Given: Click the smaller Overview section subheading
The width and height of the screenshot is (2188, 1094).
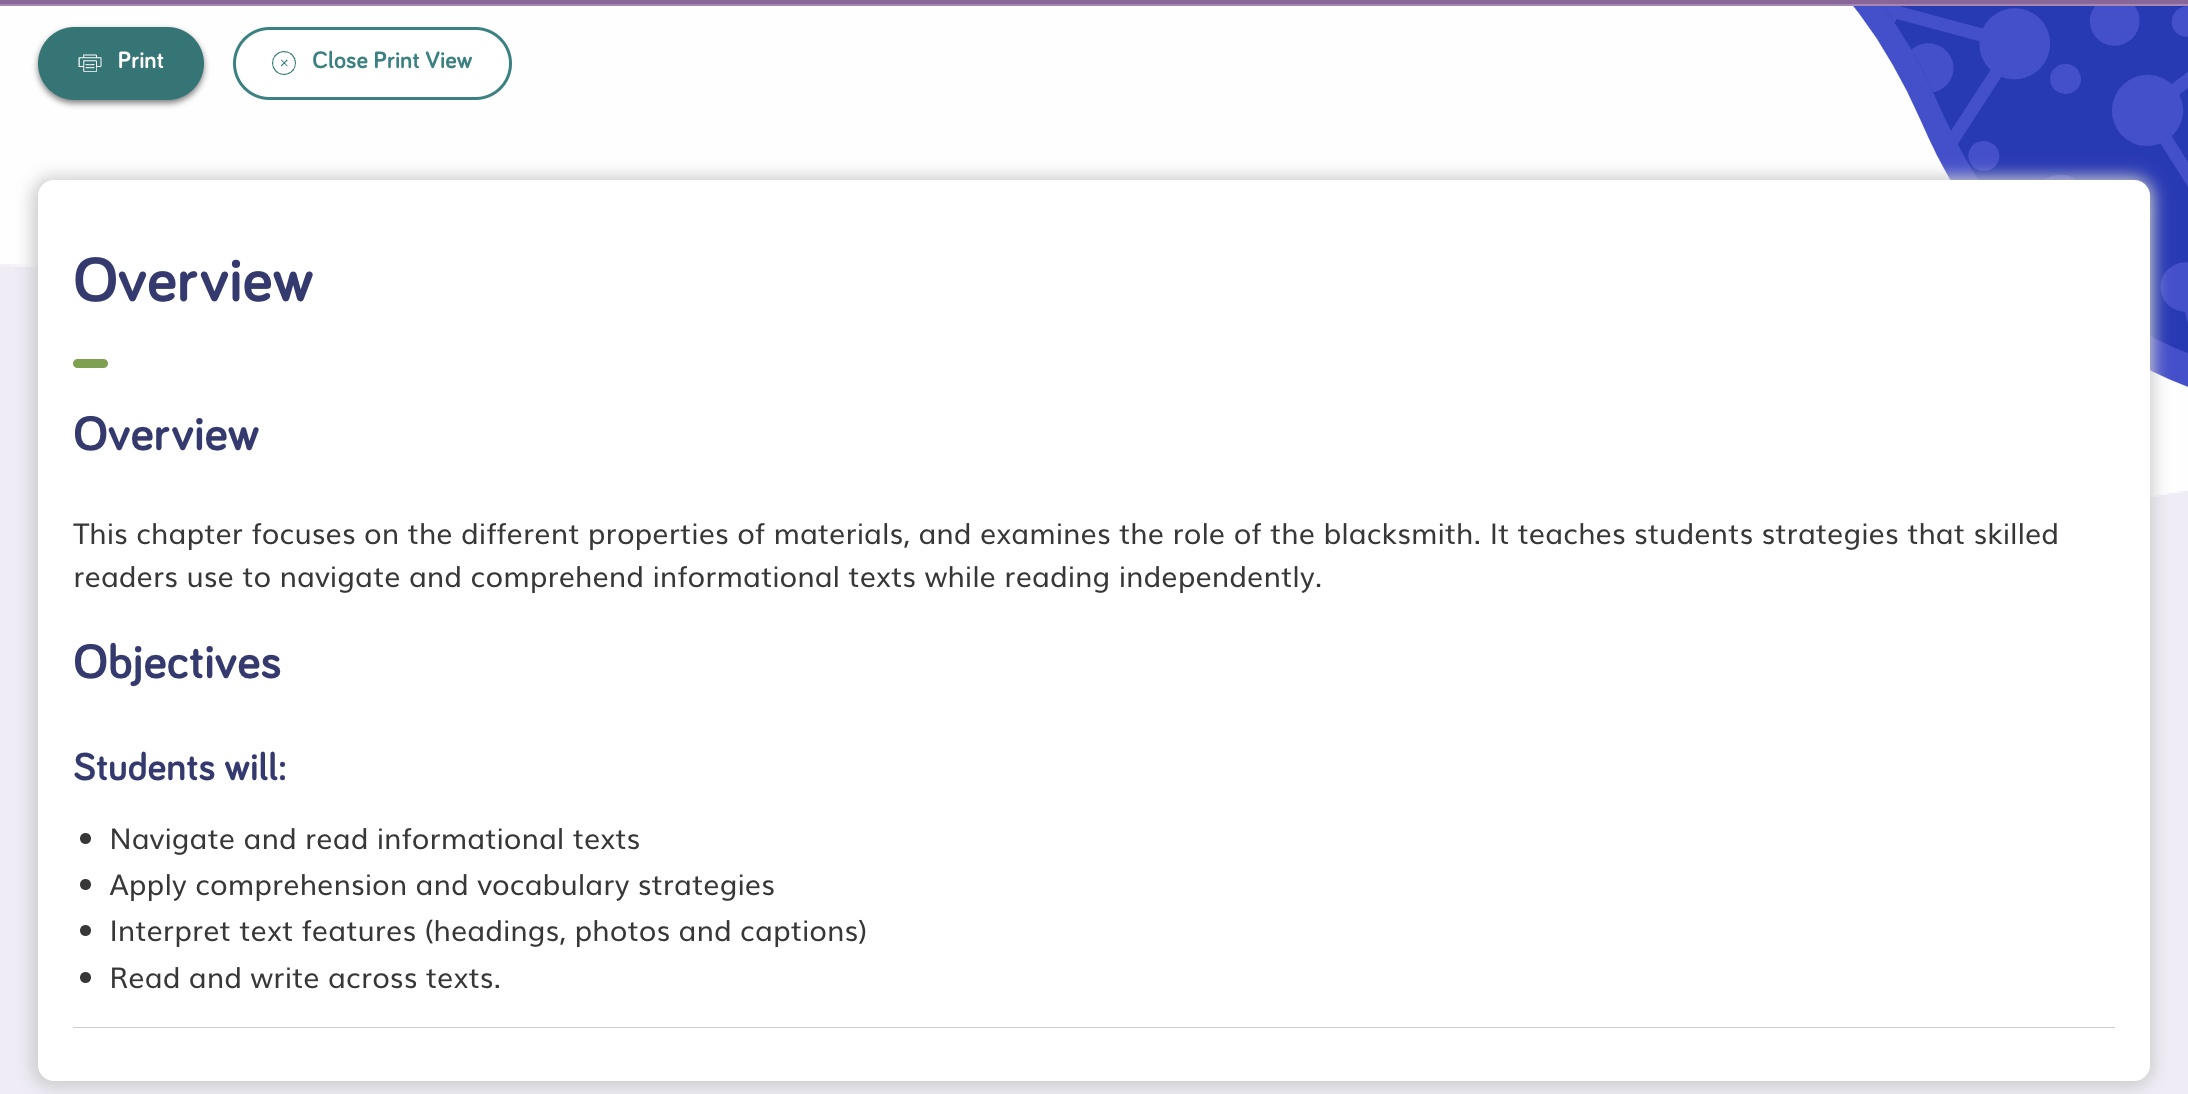Looking at the screenshot, I should 166,435.
